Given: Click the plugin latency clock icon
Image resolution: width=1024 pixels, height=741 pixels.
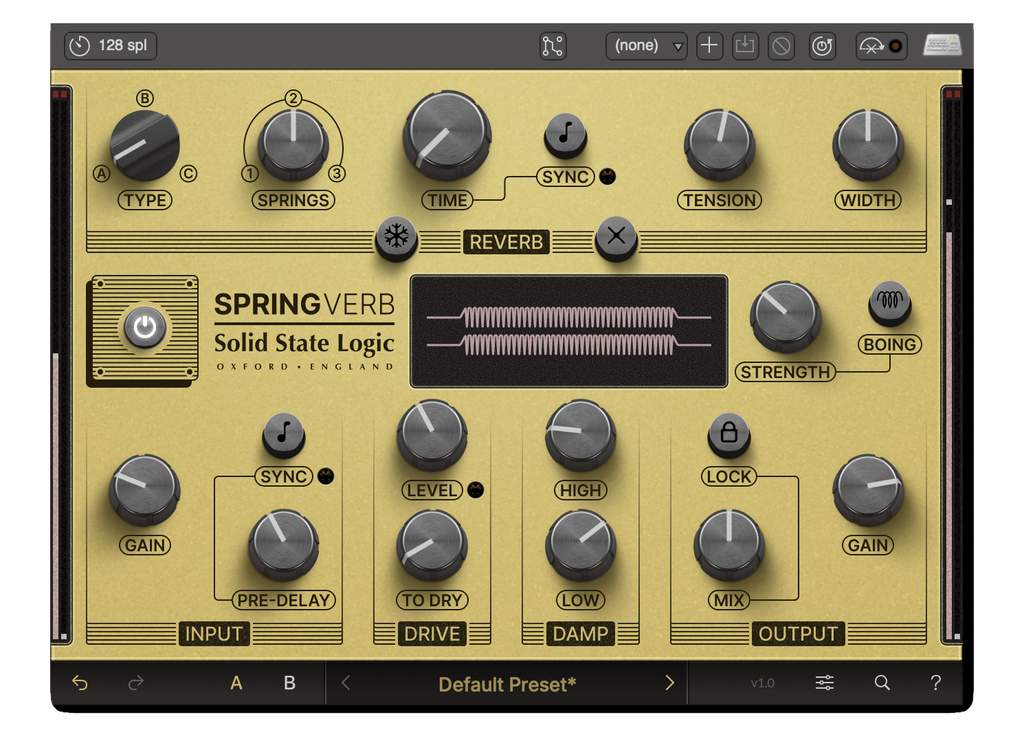Looking at the screenshot, I should tap(80, 46).
